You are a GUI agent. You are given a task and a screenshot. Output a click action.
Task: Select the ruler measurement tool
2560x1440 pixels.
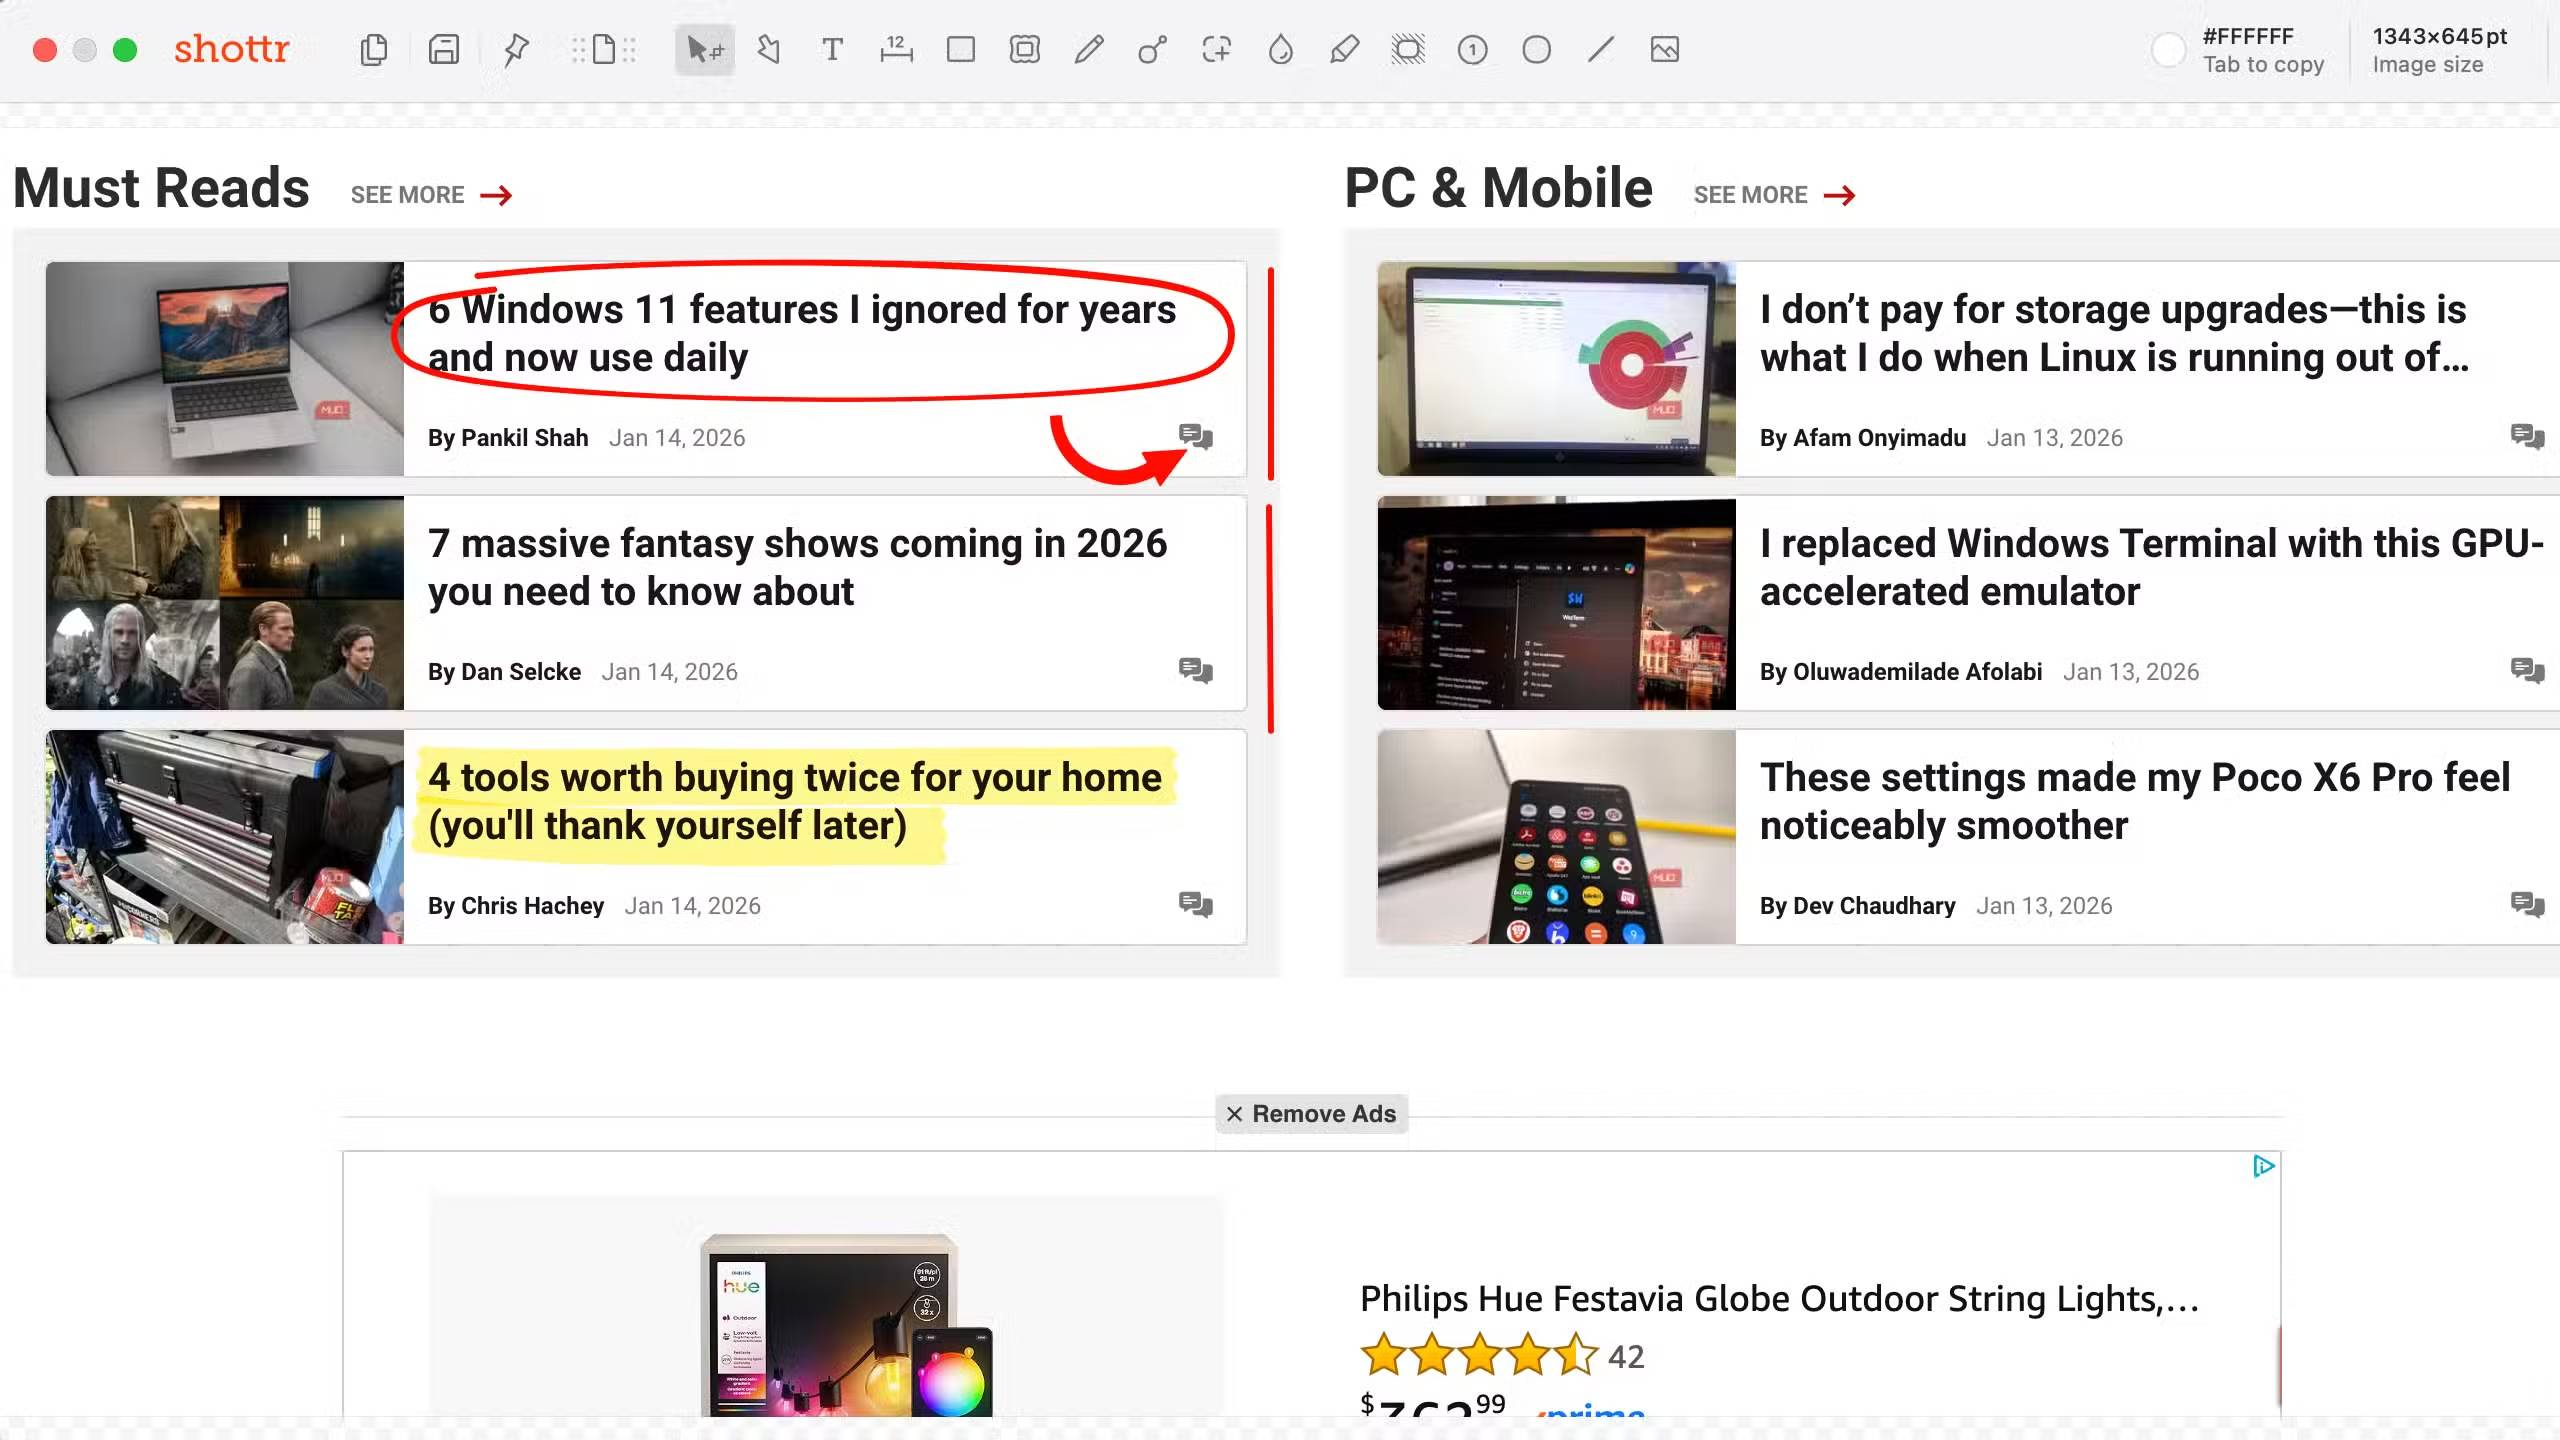coord(896,49)
